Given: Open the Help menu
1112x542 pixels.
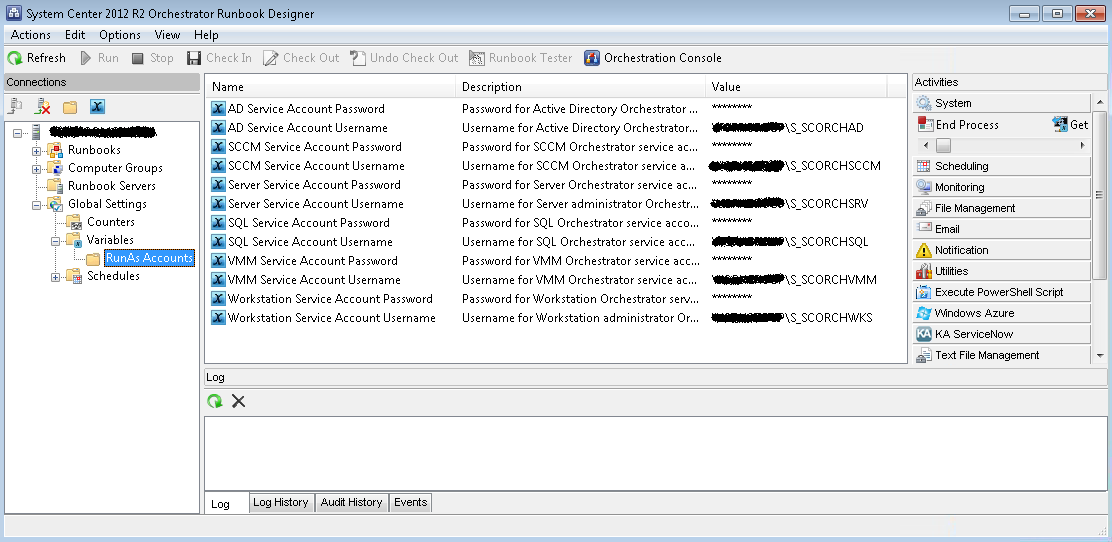Looking at the screenshot, I should click(206, 35).
